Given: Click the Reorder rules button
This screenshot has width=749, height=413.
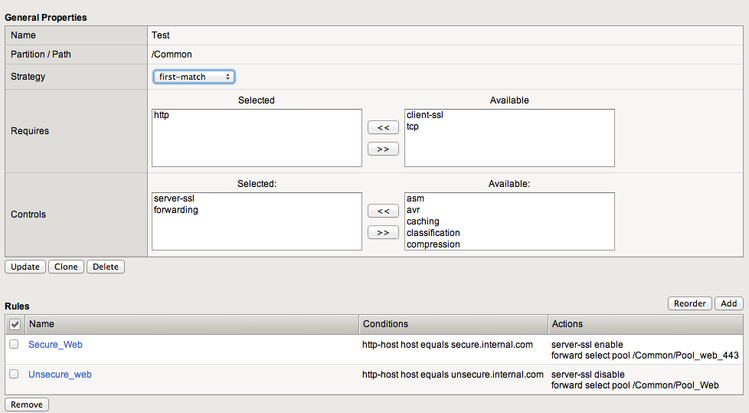Looking at the screenshot, I should point(689,303).
